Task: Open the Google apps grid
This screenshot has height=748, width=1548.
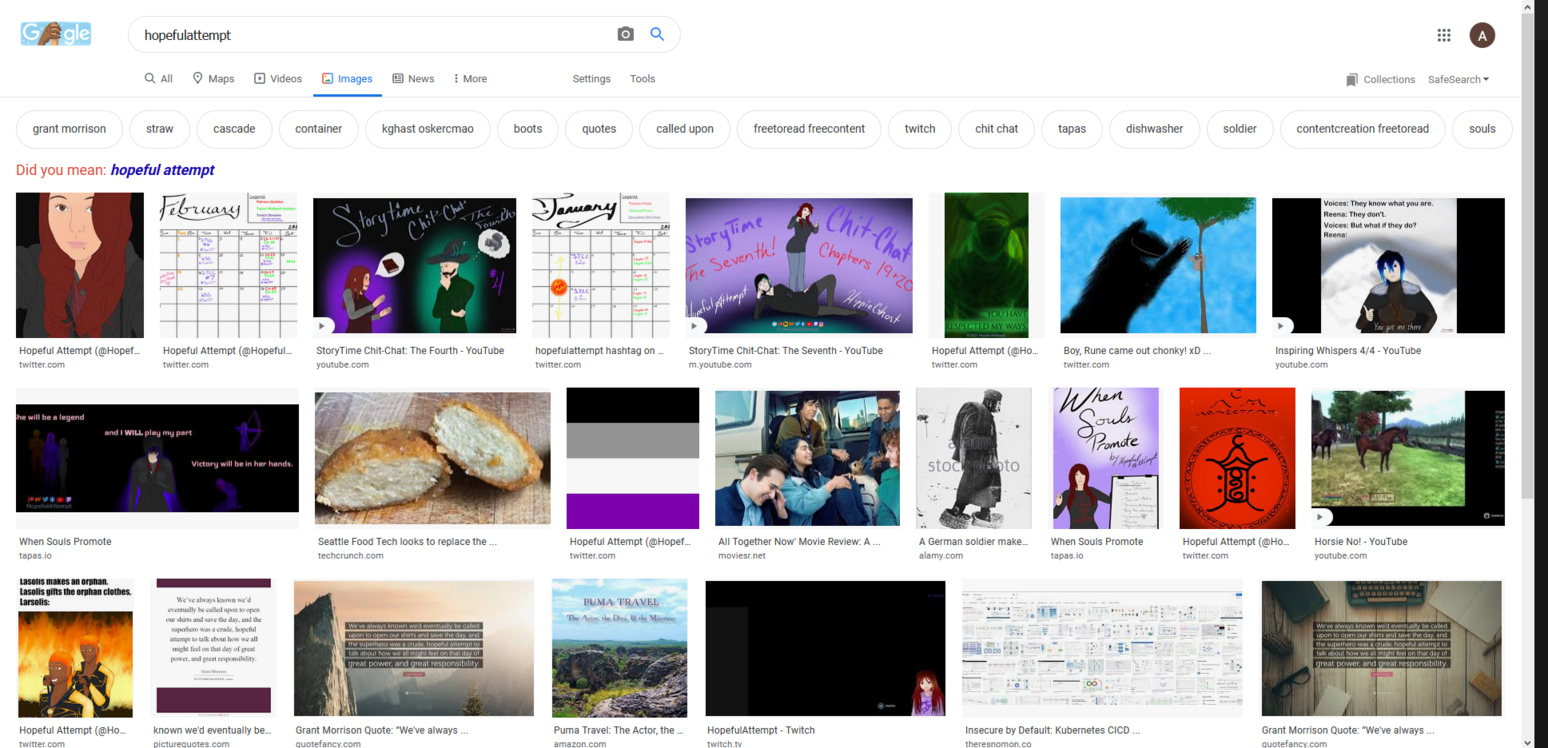Action: click(x=1443, y=35)
